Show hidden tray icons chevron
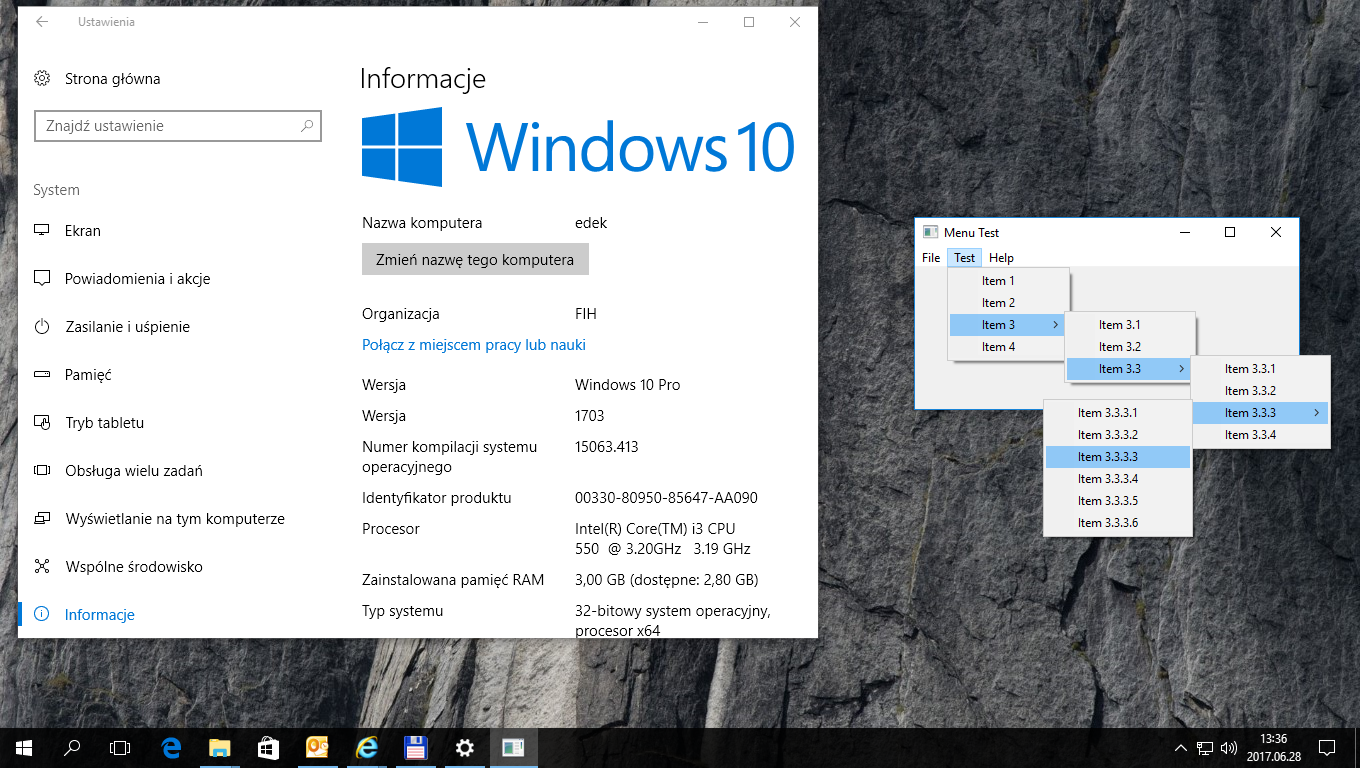 1180,747
